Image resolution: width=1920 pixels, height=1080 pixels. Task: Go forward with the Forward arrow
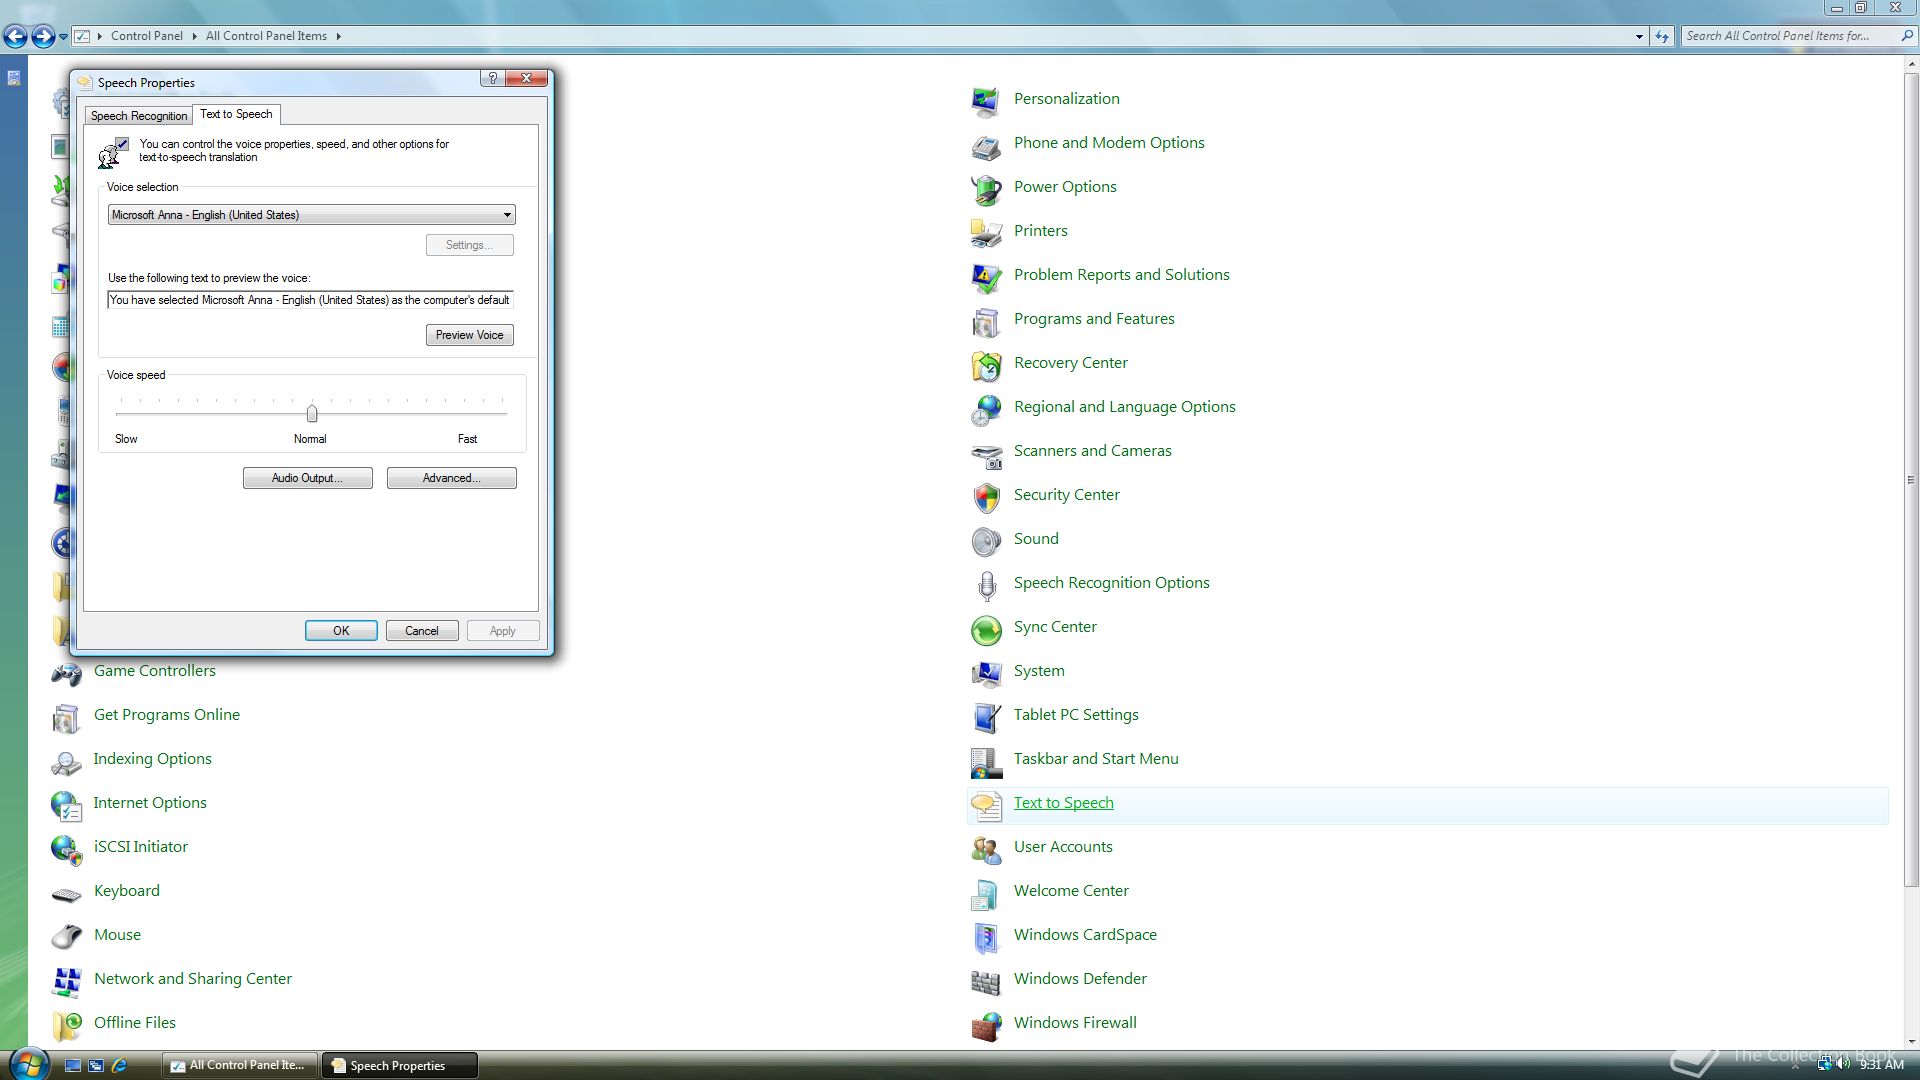pyautogui.click(x=43, y=37)
